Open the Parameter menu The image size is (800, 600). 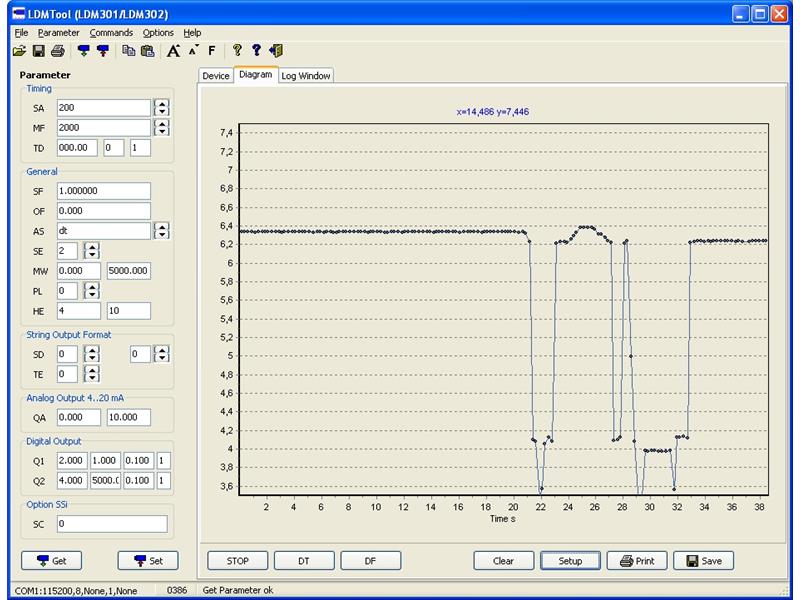pyautogui.click(x=59, y=33)
